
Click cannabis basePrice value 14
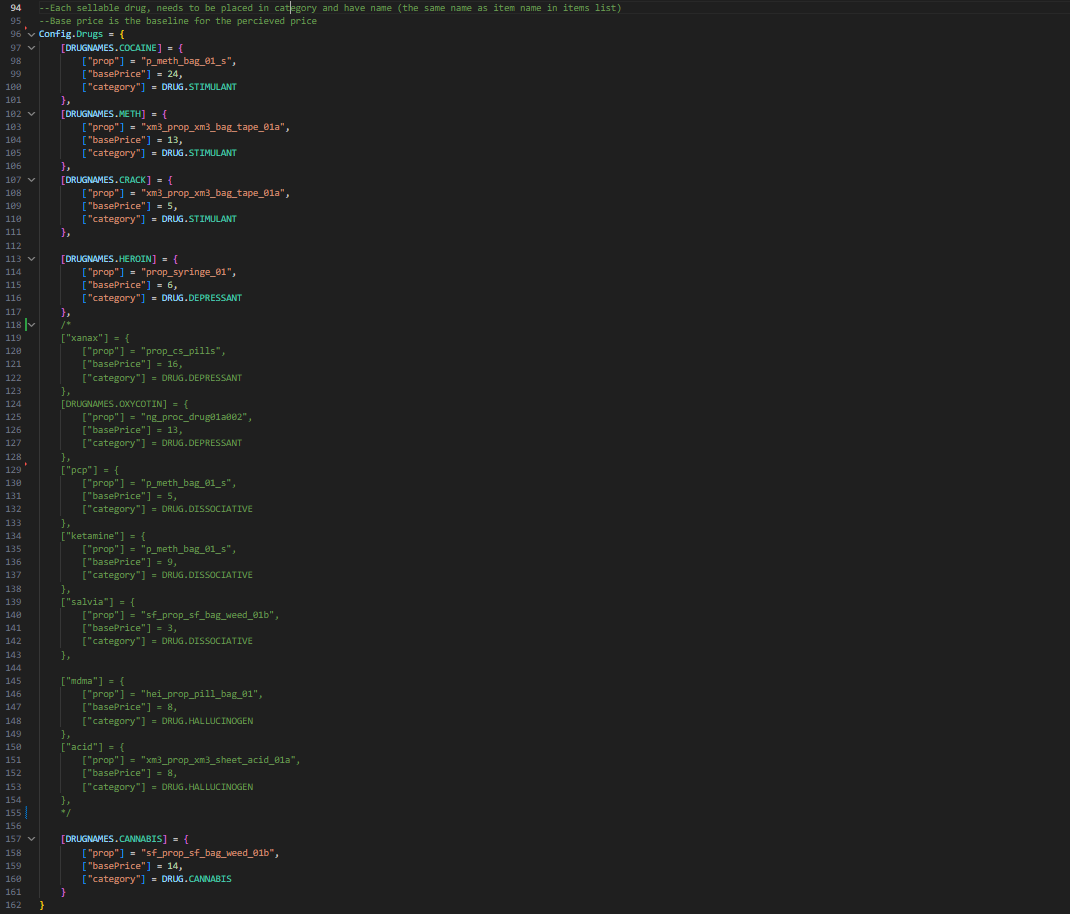(x=173, y=866)
